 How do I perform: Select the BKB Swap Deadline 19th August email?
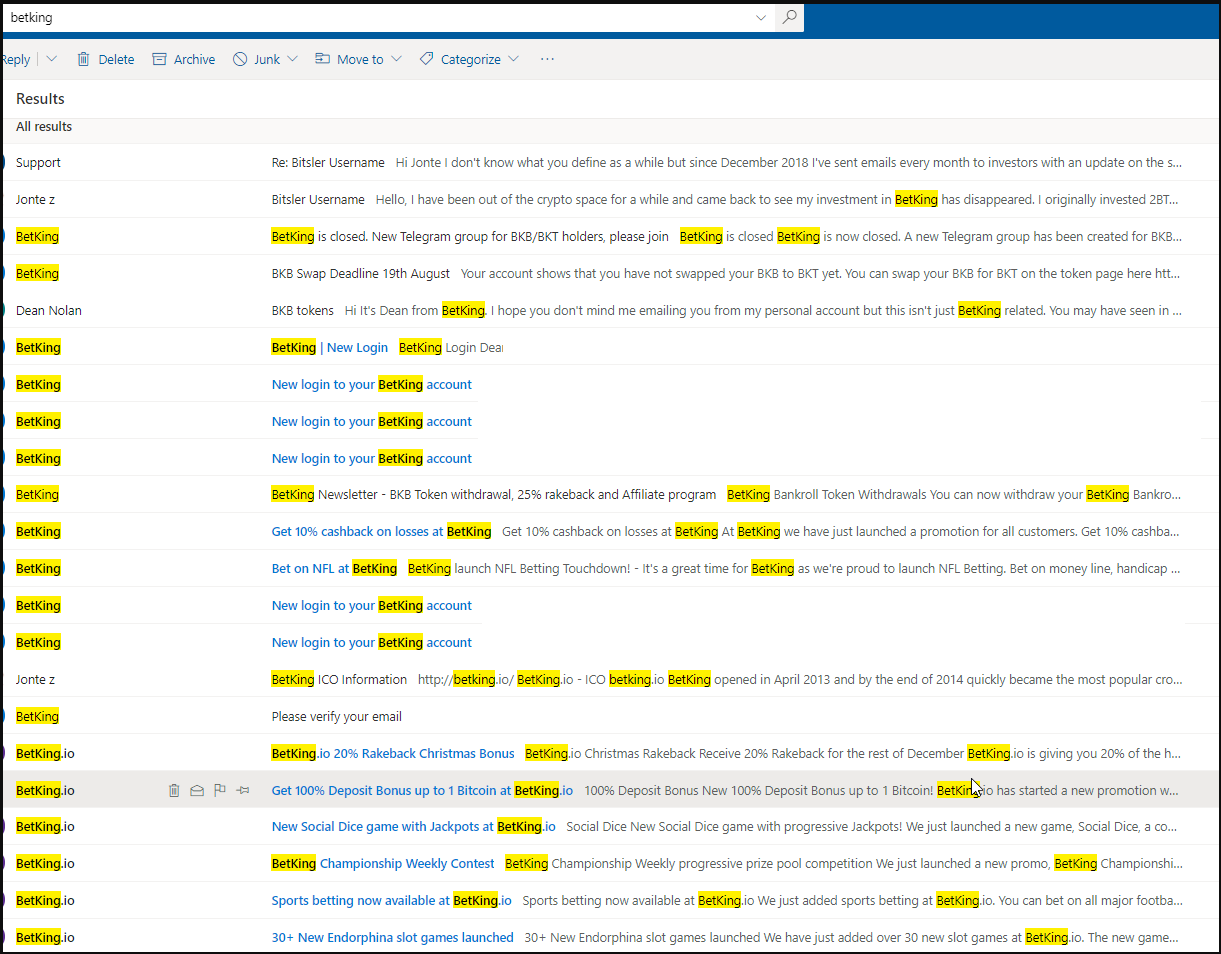pos(611,273)
